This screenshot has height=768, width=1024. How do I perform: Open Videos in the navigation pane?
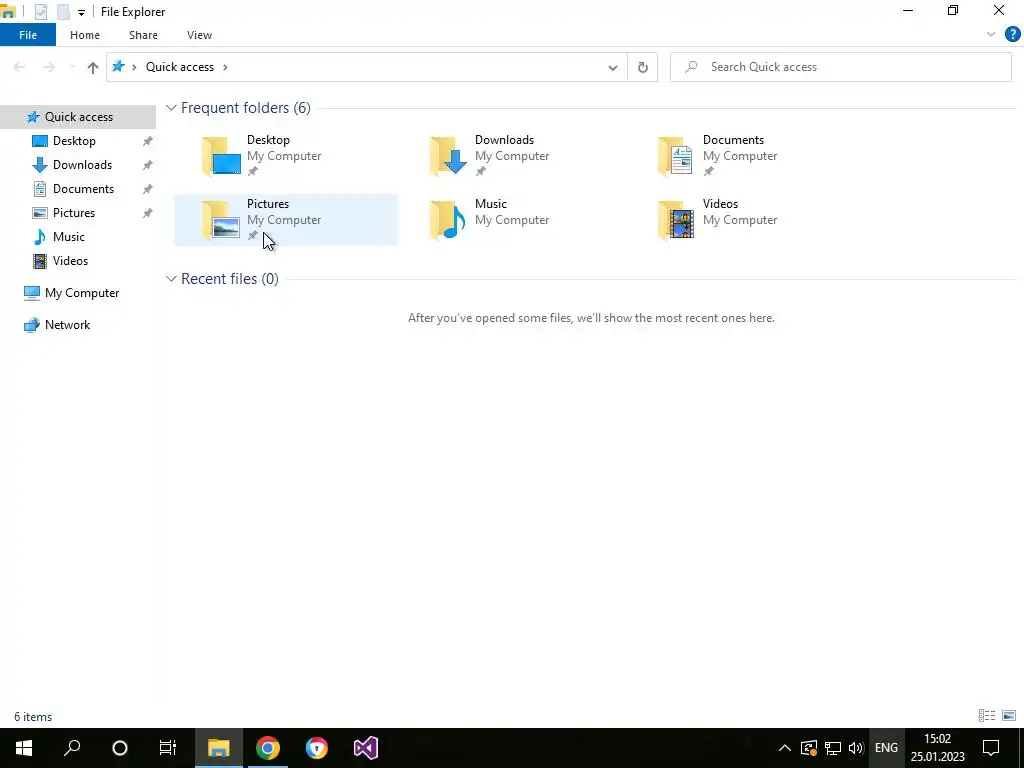coord(70,261)
